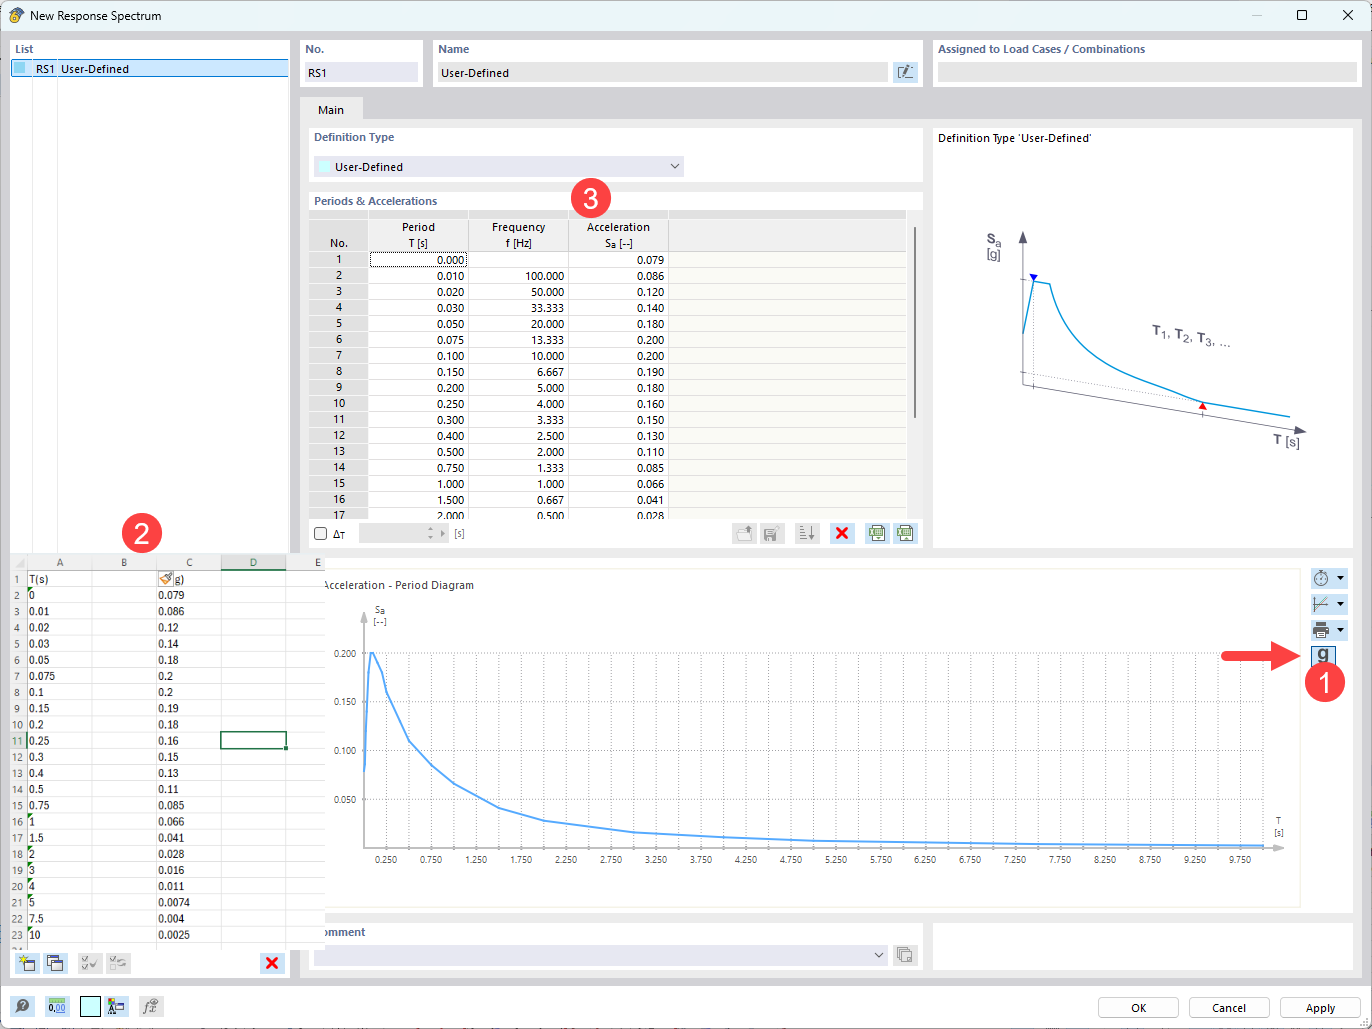
Task: Select the stopwatch time-unit icon beside the diagram
Action: [1323, 577]
